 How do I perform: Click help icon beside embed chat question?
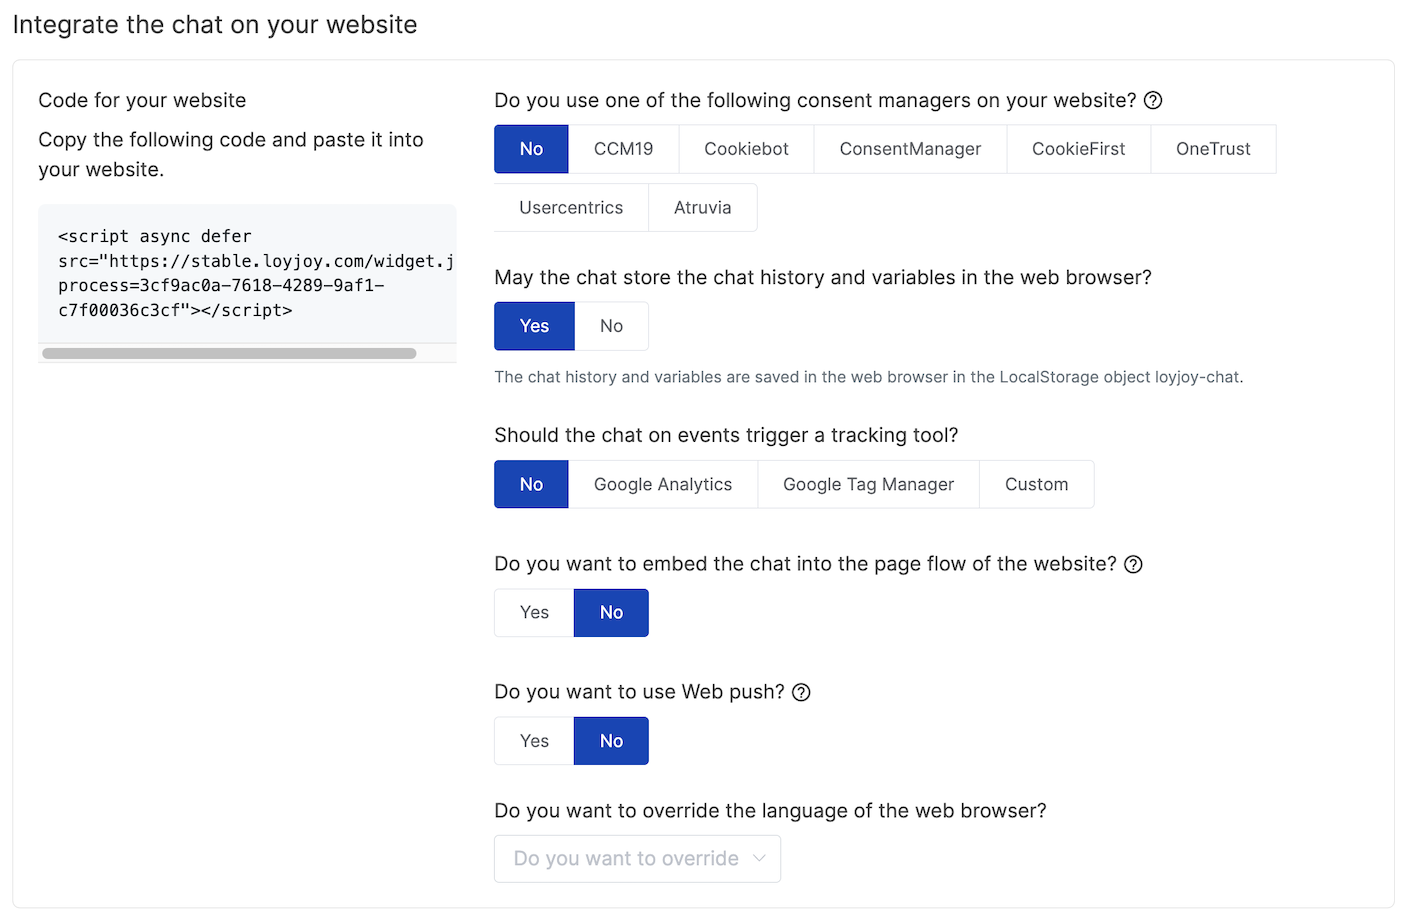point(1133,564)
